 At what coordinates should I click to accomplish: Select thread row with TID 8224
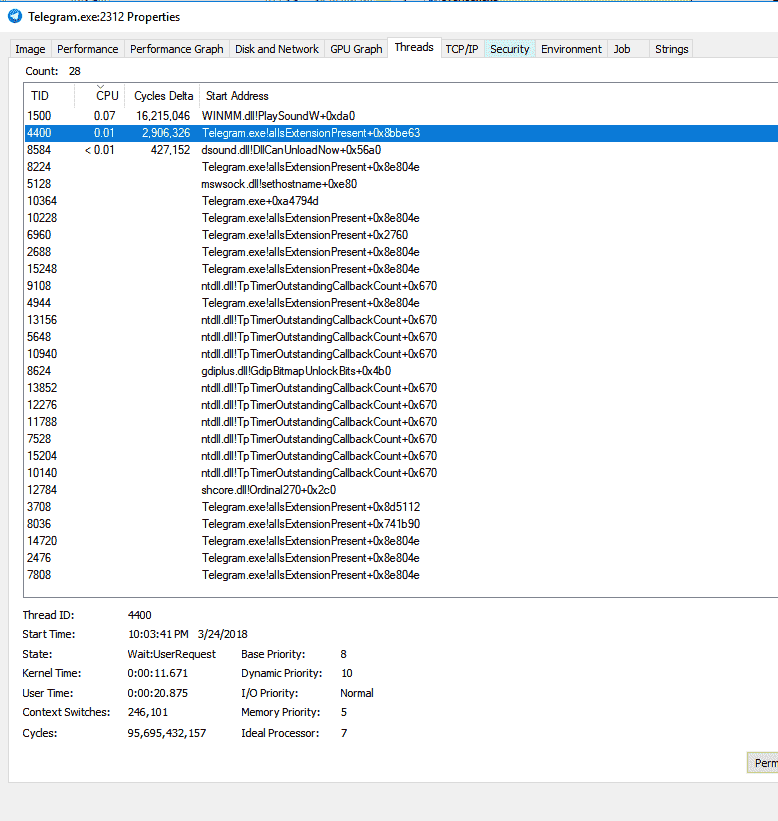(x=401, y=167)
